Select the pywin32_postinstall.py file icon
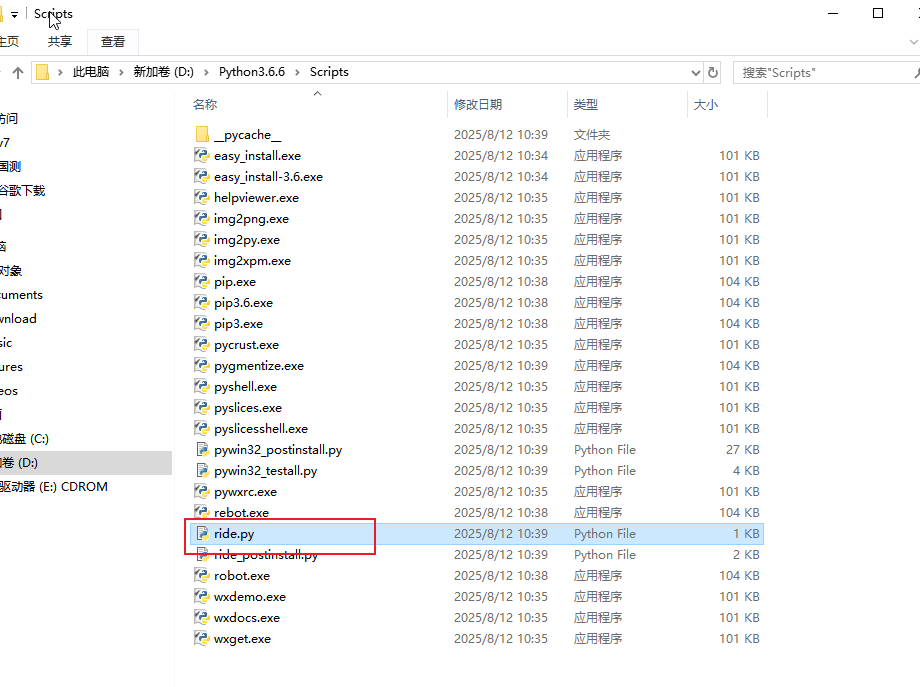920x687 pixels. pos(202,450)
